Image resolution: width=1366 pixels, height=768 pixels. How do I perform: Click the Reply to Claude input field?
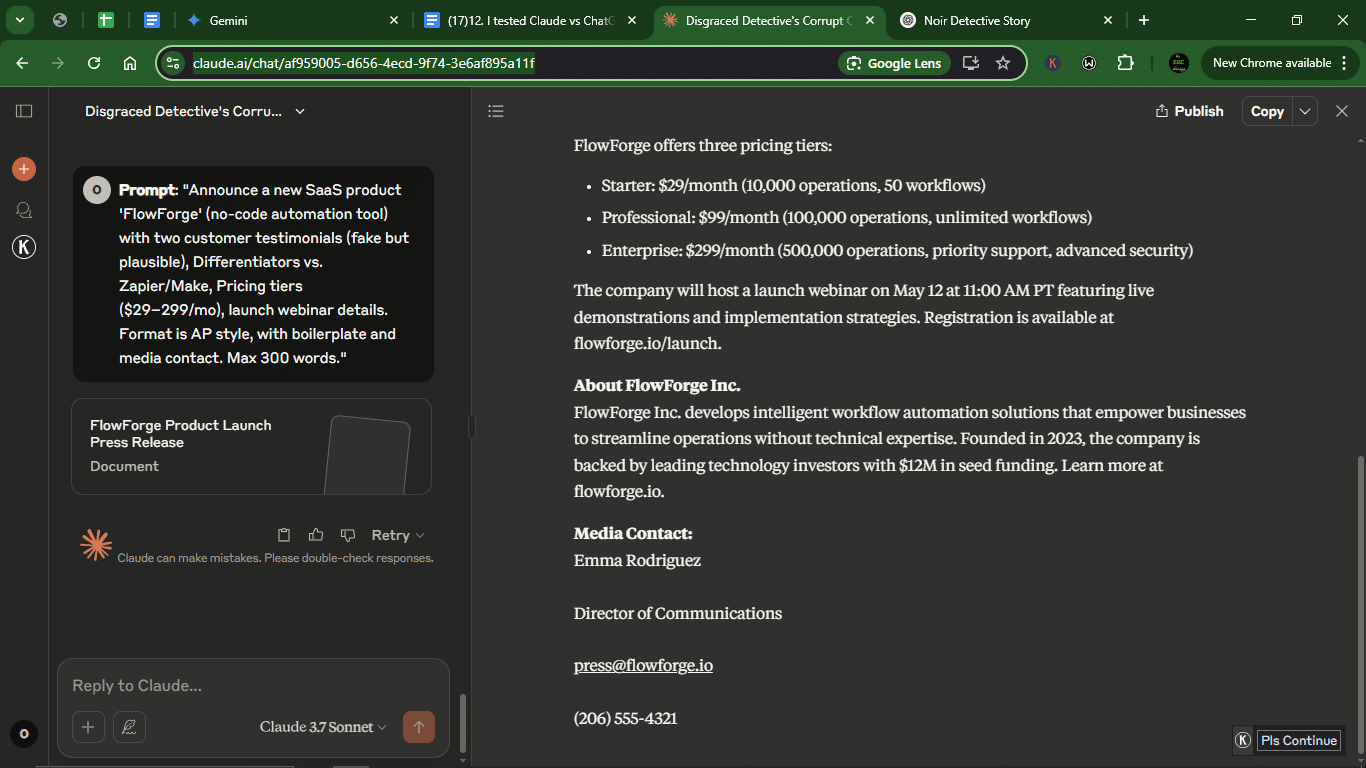(x=253, y=686)
